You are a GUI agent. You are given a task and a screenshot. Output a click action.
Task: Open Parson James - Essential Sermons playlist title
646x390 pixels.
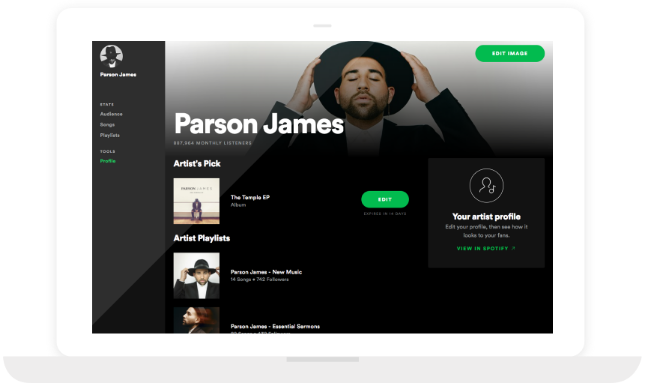coord(275,326)
